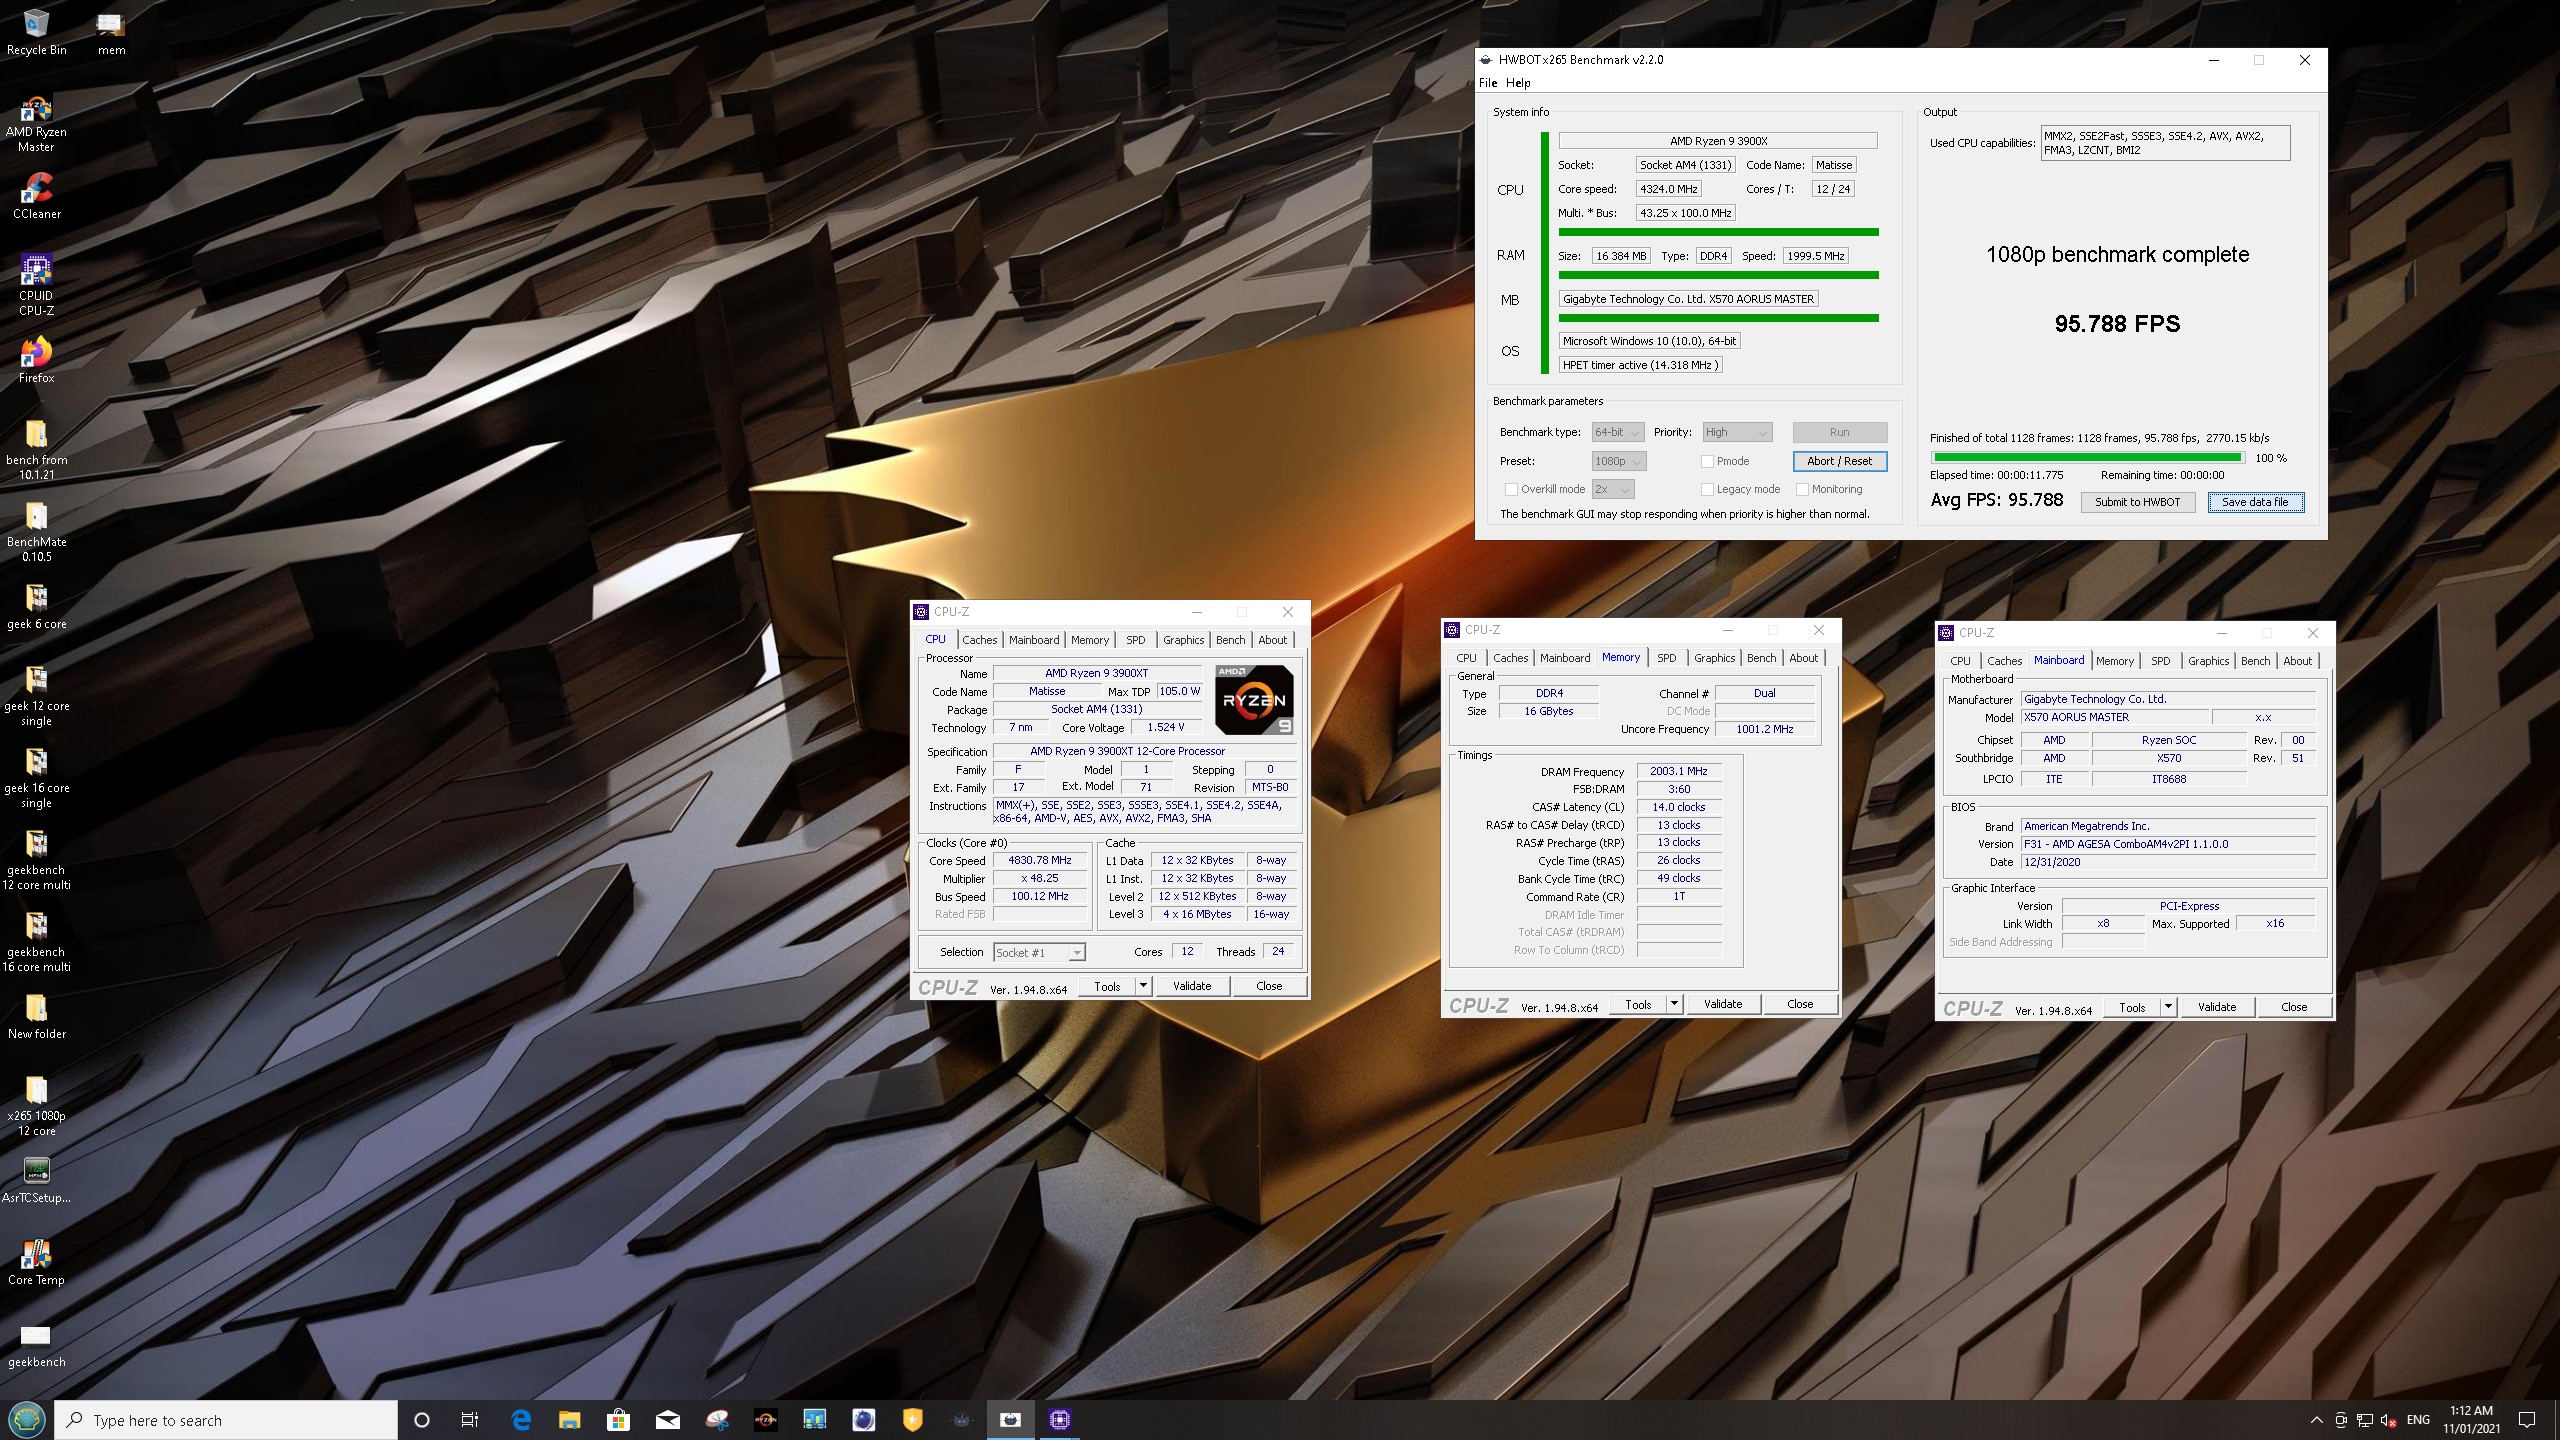The width and height of the screenshot is (2560, 1440).
Task: Open the clock showing 1:12 AM
Action: pos(2471,1420)
